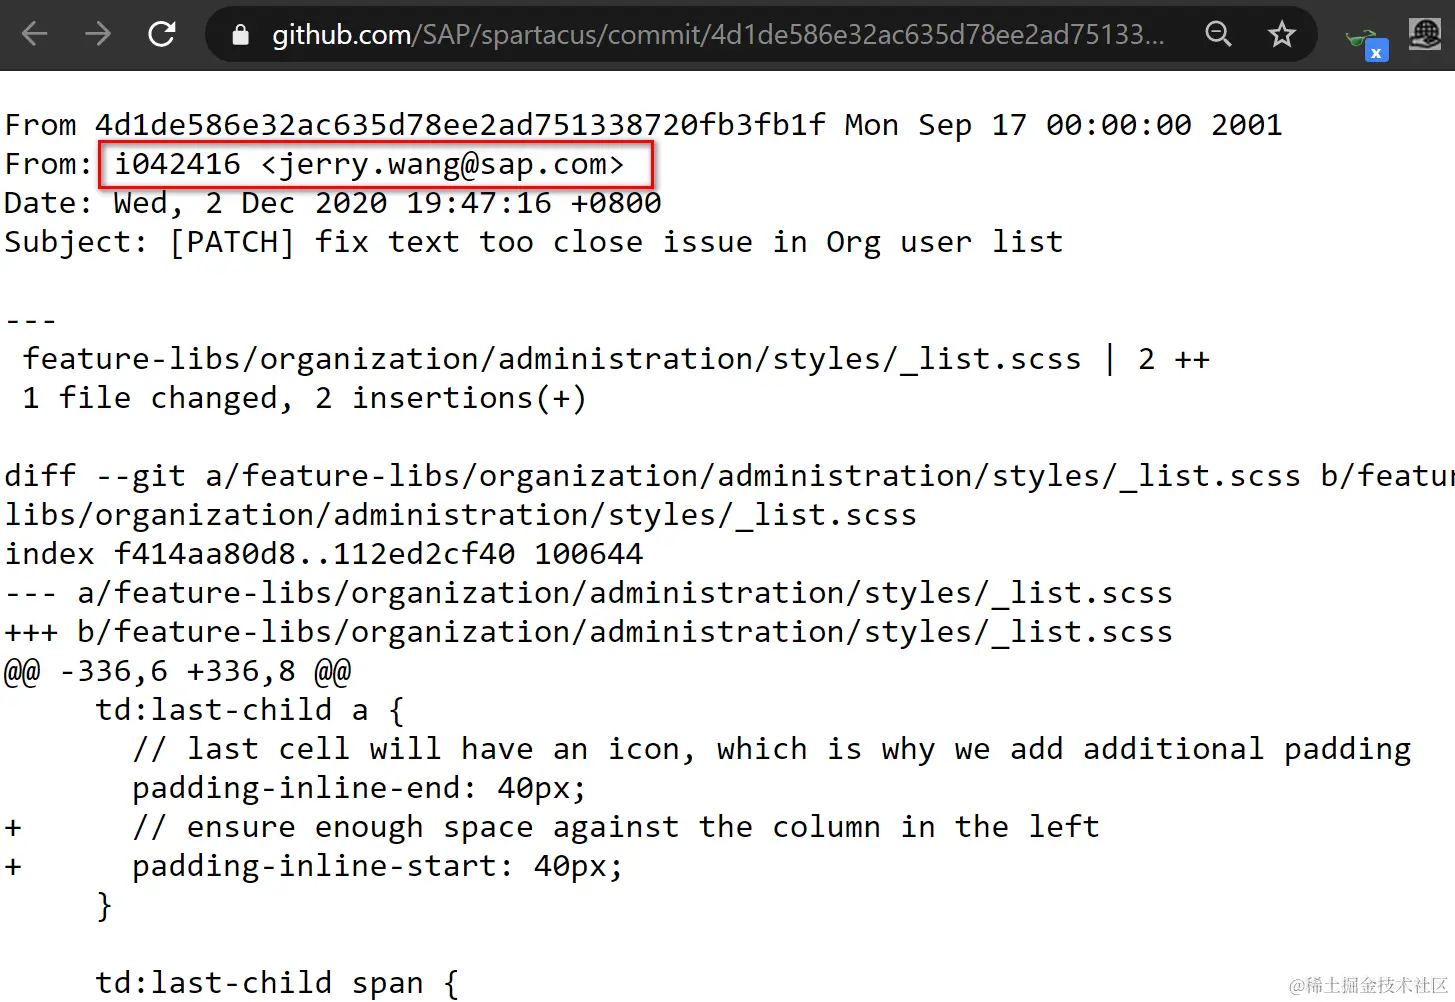Select the commit hash line starting 'From 4d1de586'

(x=643, y=126)
